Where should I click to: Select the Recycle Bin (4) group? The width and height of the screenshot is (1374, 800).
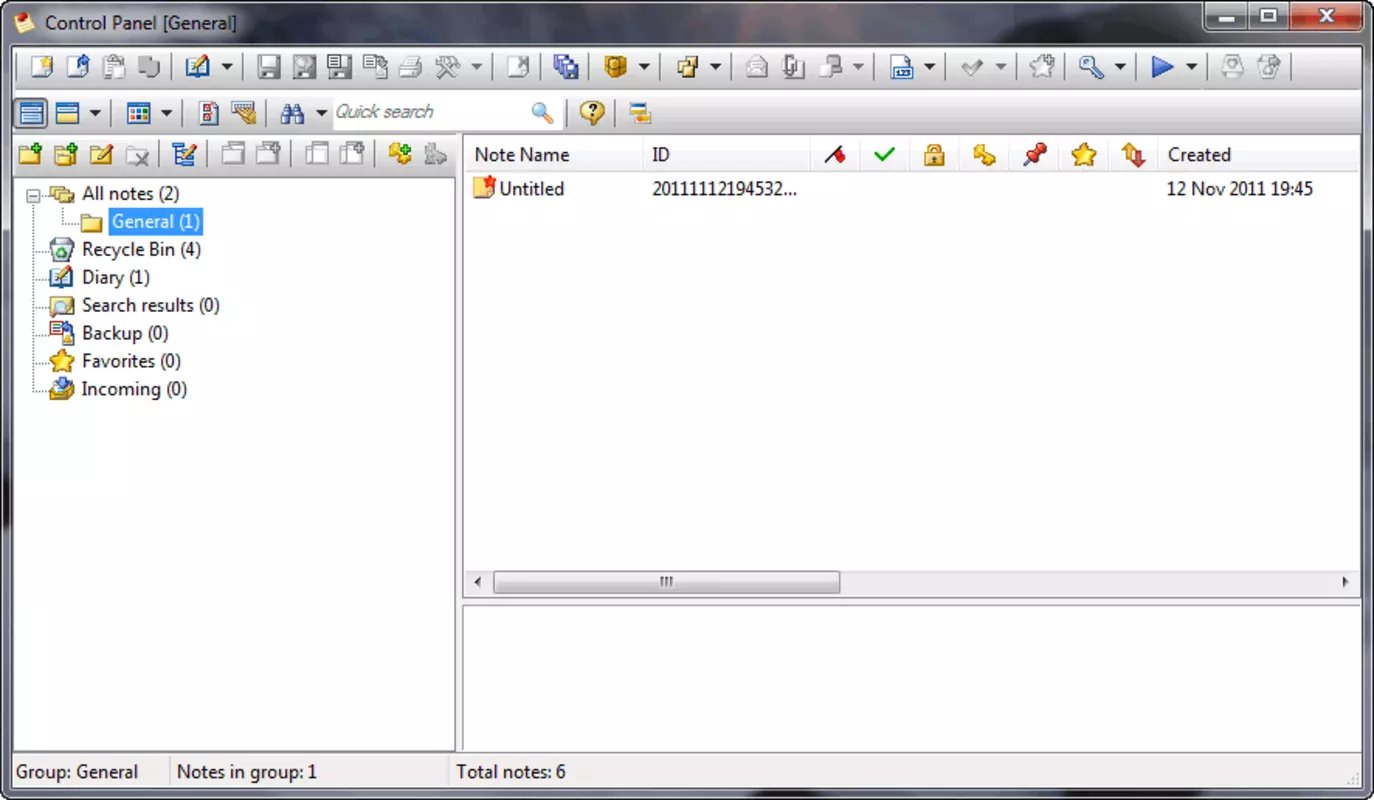click(x=141, y=250)
